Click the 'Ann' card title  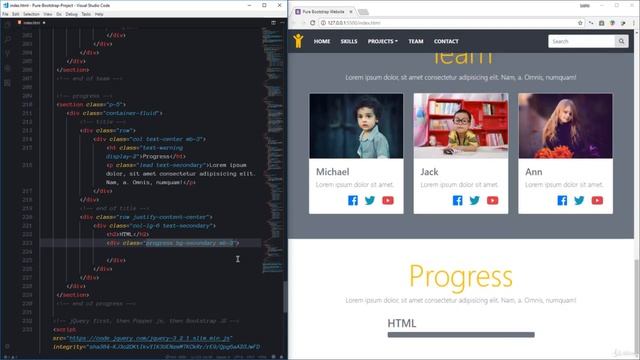pos(534,172)
